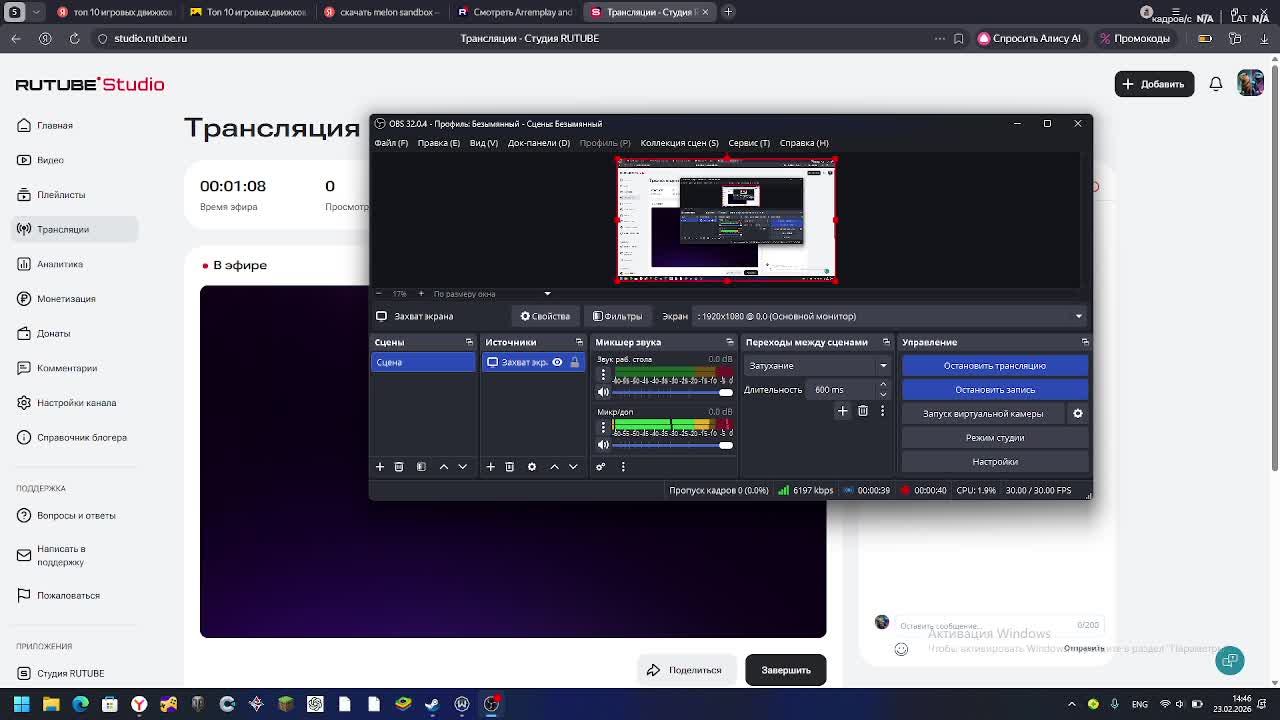1280x720 pixels.
Task: Open the help chat widget button
Action: point(1230,660)
